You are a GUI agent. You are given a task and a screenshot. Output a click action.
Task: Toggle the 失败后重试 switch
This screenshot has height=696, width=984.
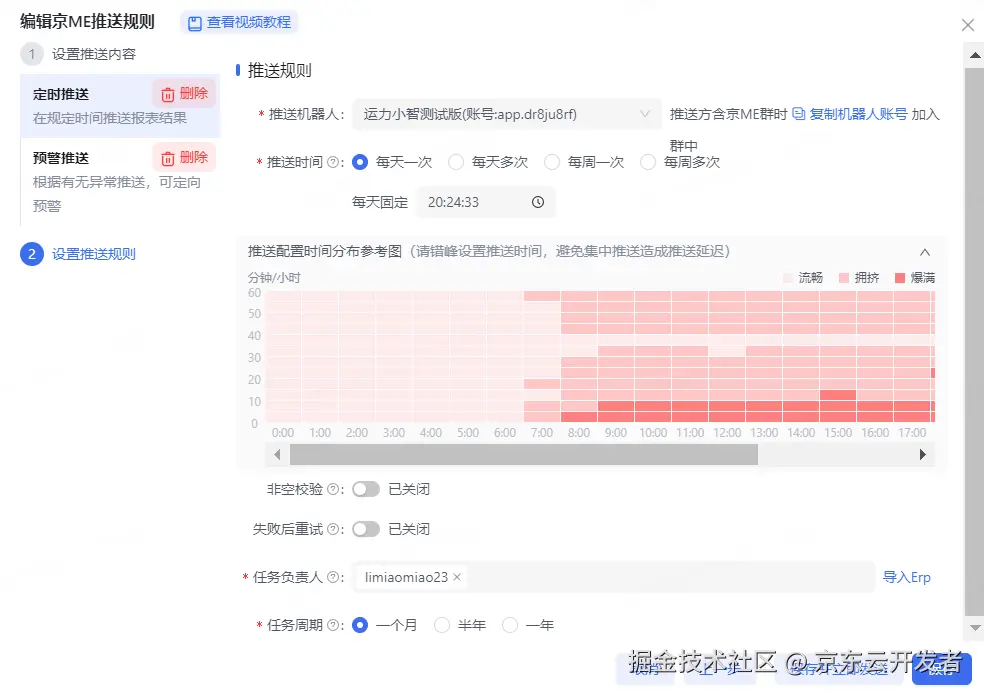[x=366, y=530]
